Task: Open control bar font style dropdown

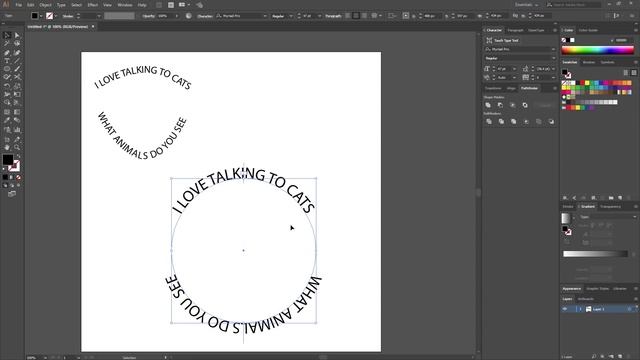Action: [x=291, y=16]
